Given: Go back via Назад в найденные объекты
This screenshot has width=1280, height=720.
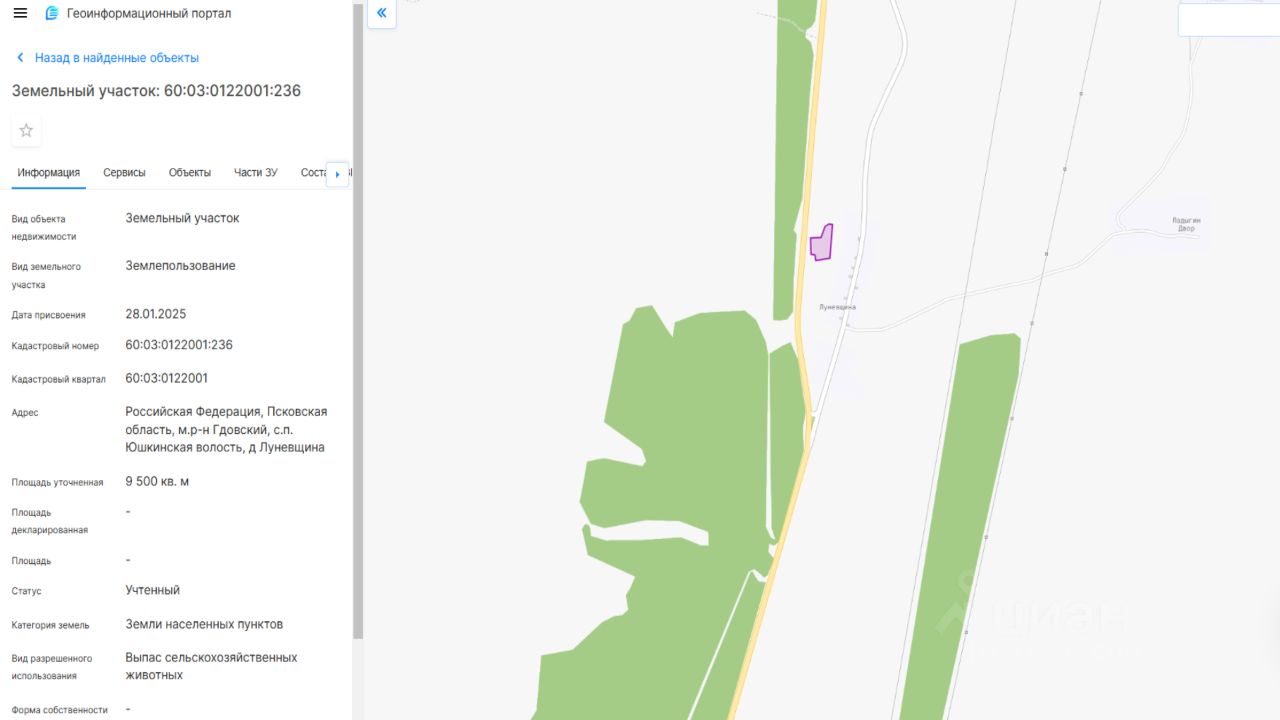Looking at the screenshot, I should 117,58.
